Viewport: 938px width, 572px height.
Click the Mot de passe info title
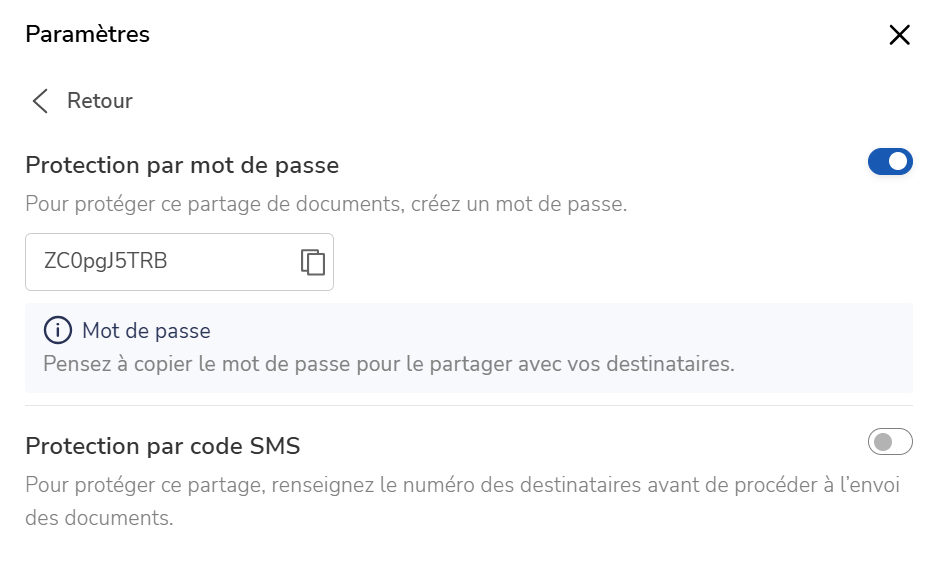(x=146, y=331)
